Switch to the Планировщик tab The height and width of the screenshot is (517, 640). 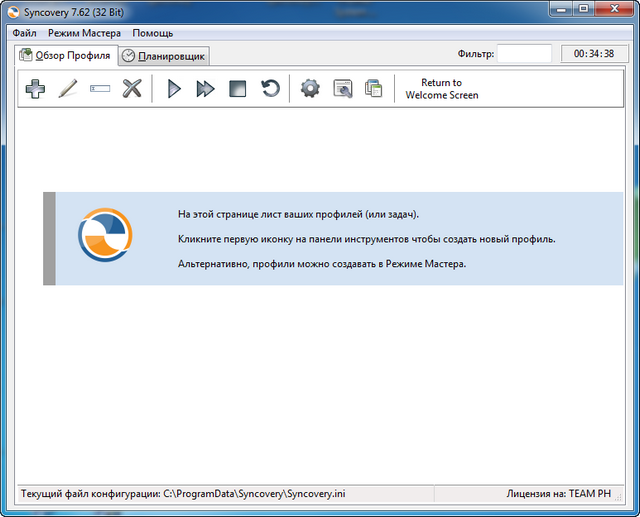[165, 56]
